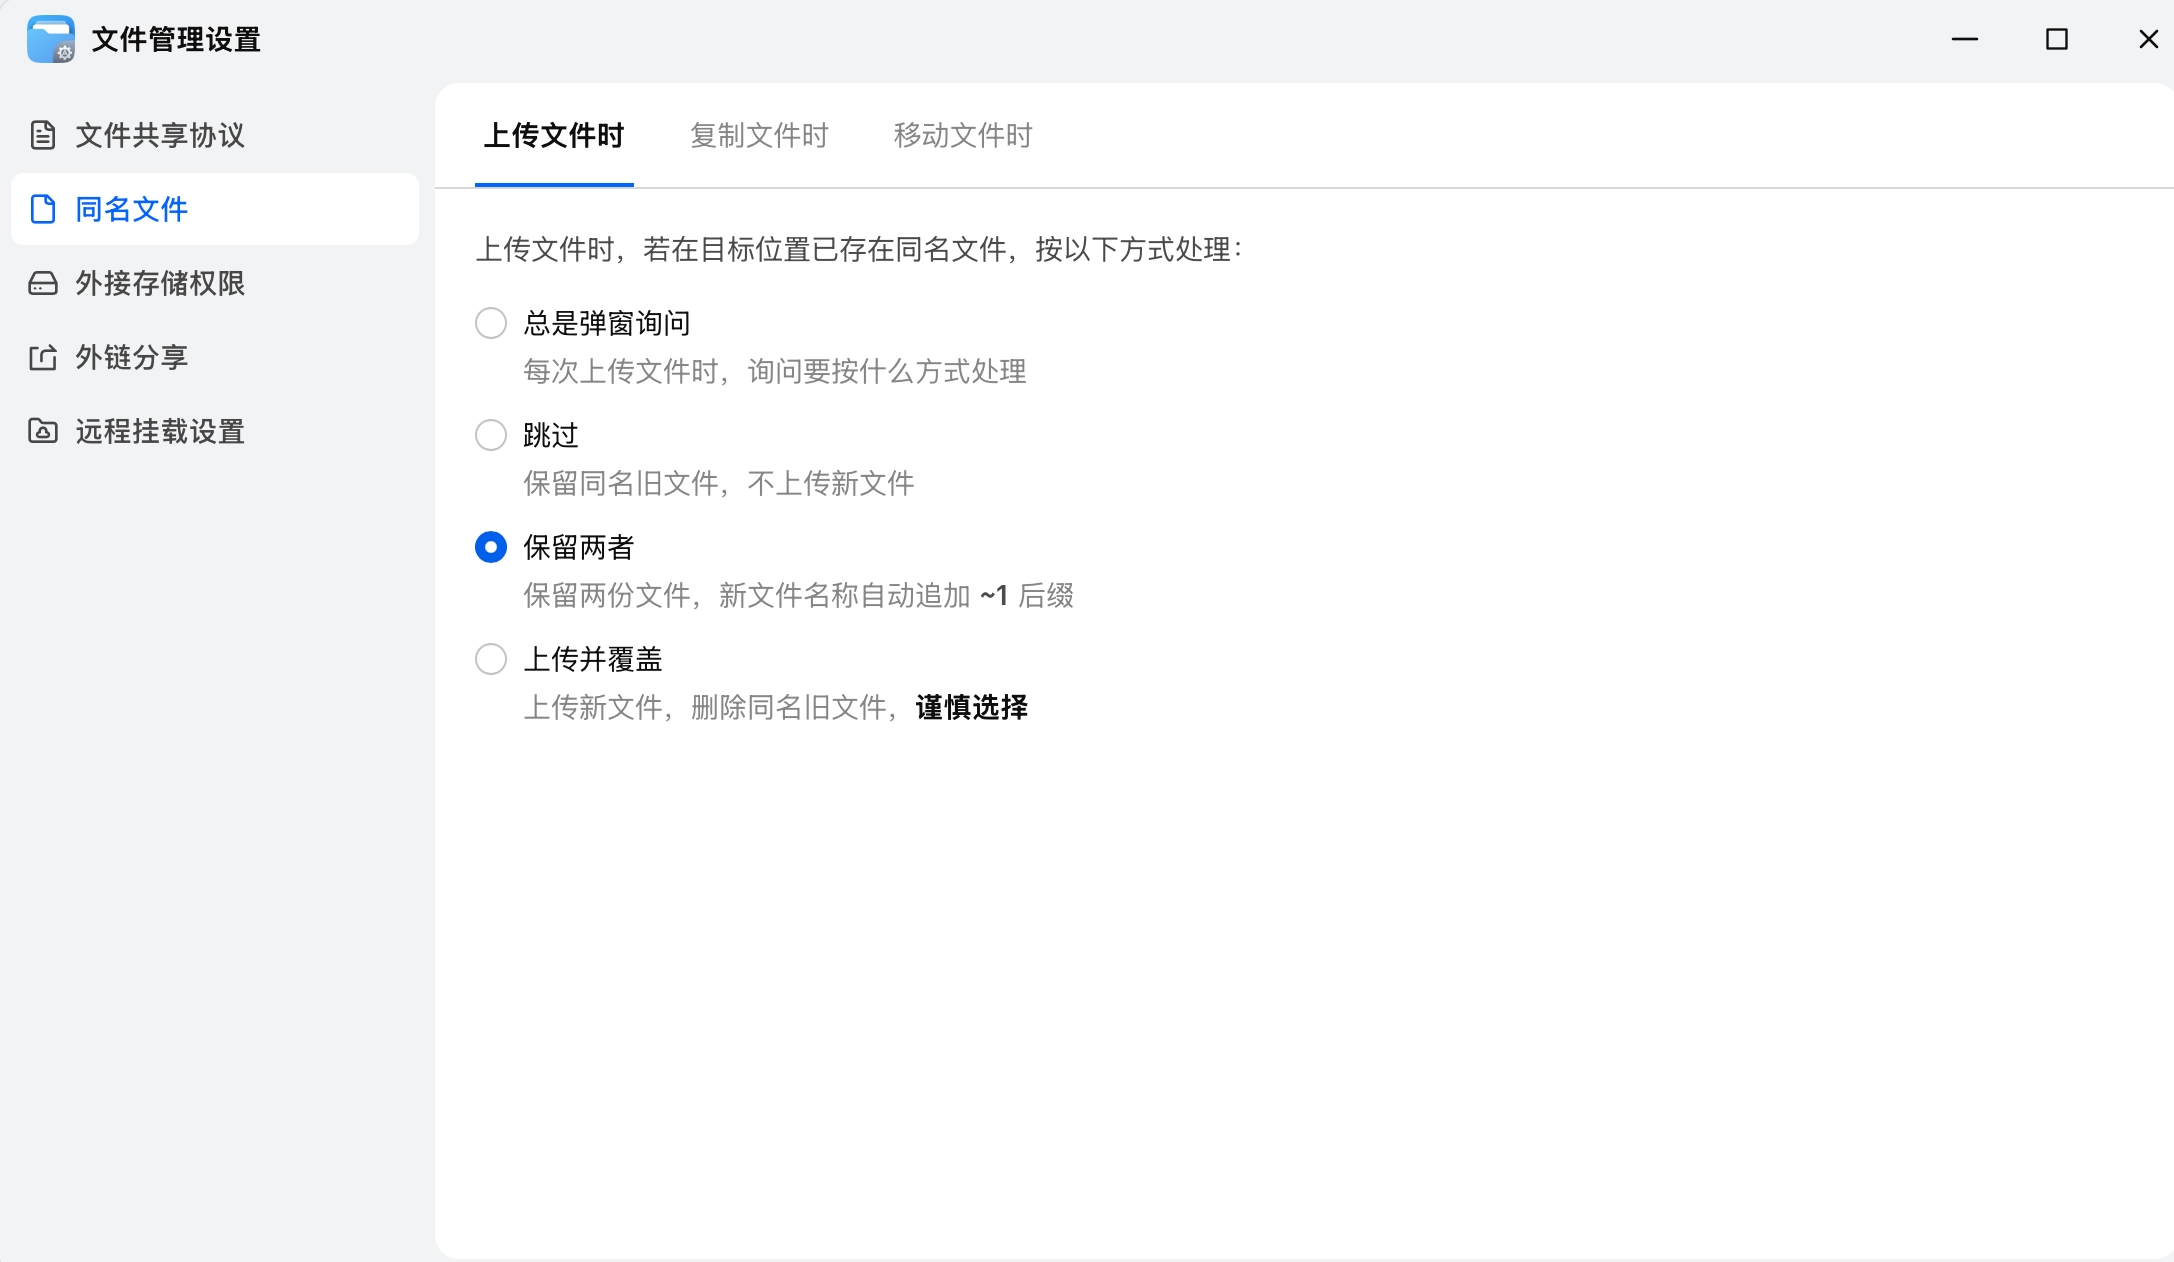Click the remote mount folder icon
Viewport: 2174px width, 1262px height.
(43, 431)
